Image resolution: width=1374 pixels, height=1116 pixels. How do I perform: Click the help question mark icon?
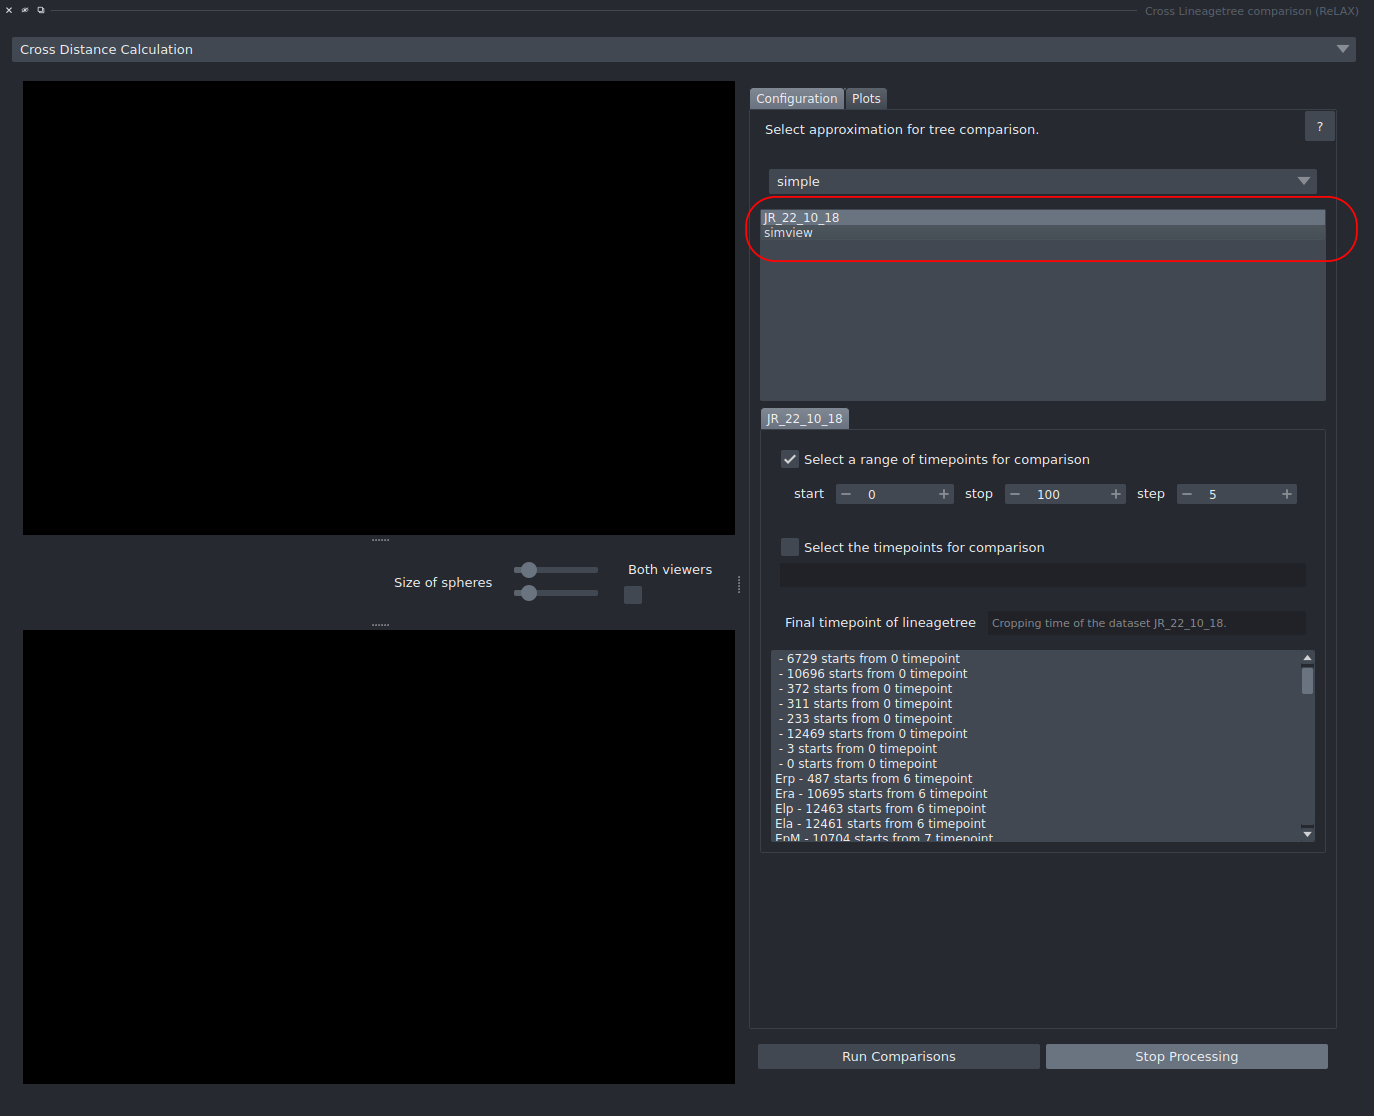click(1319, 126)
